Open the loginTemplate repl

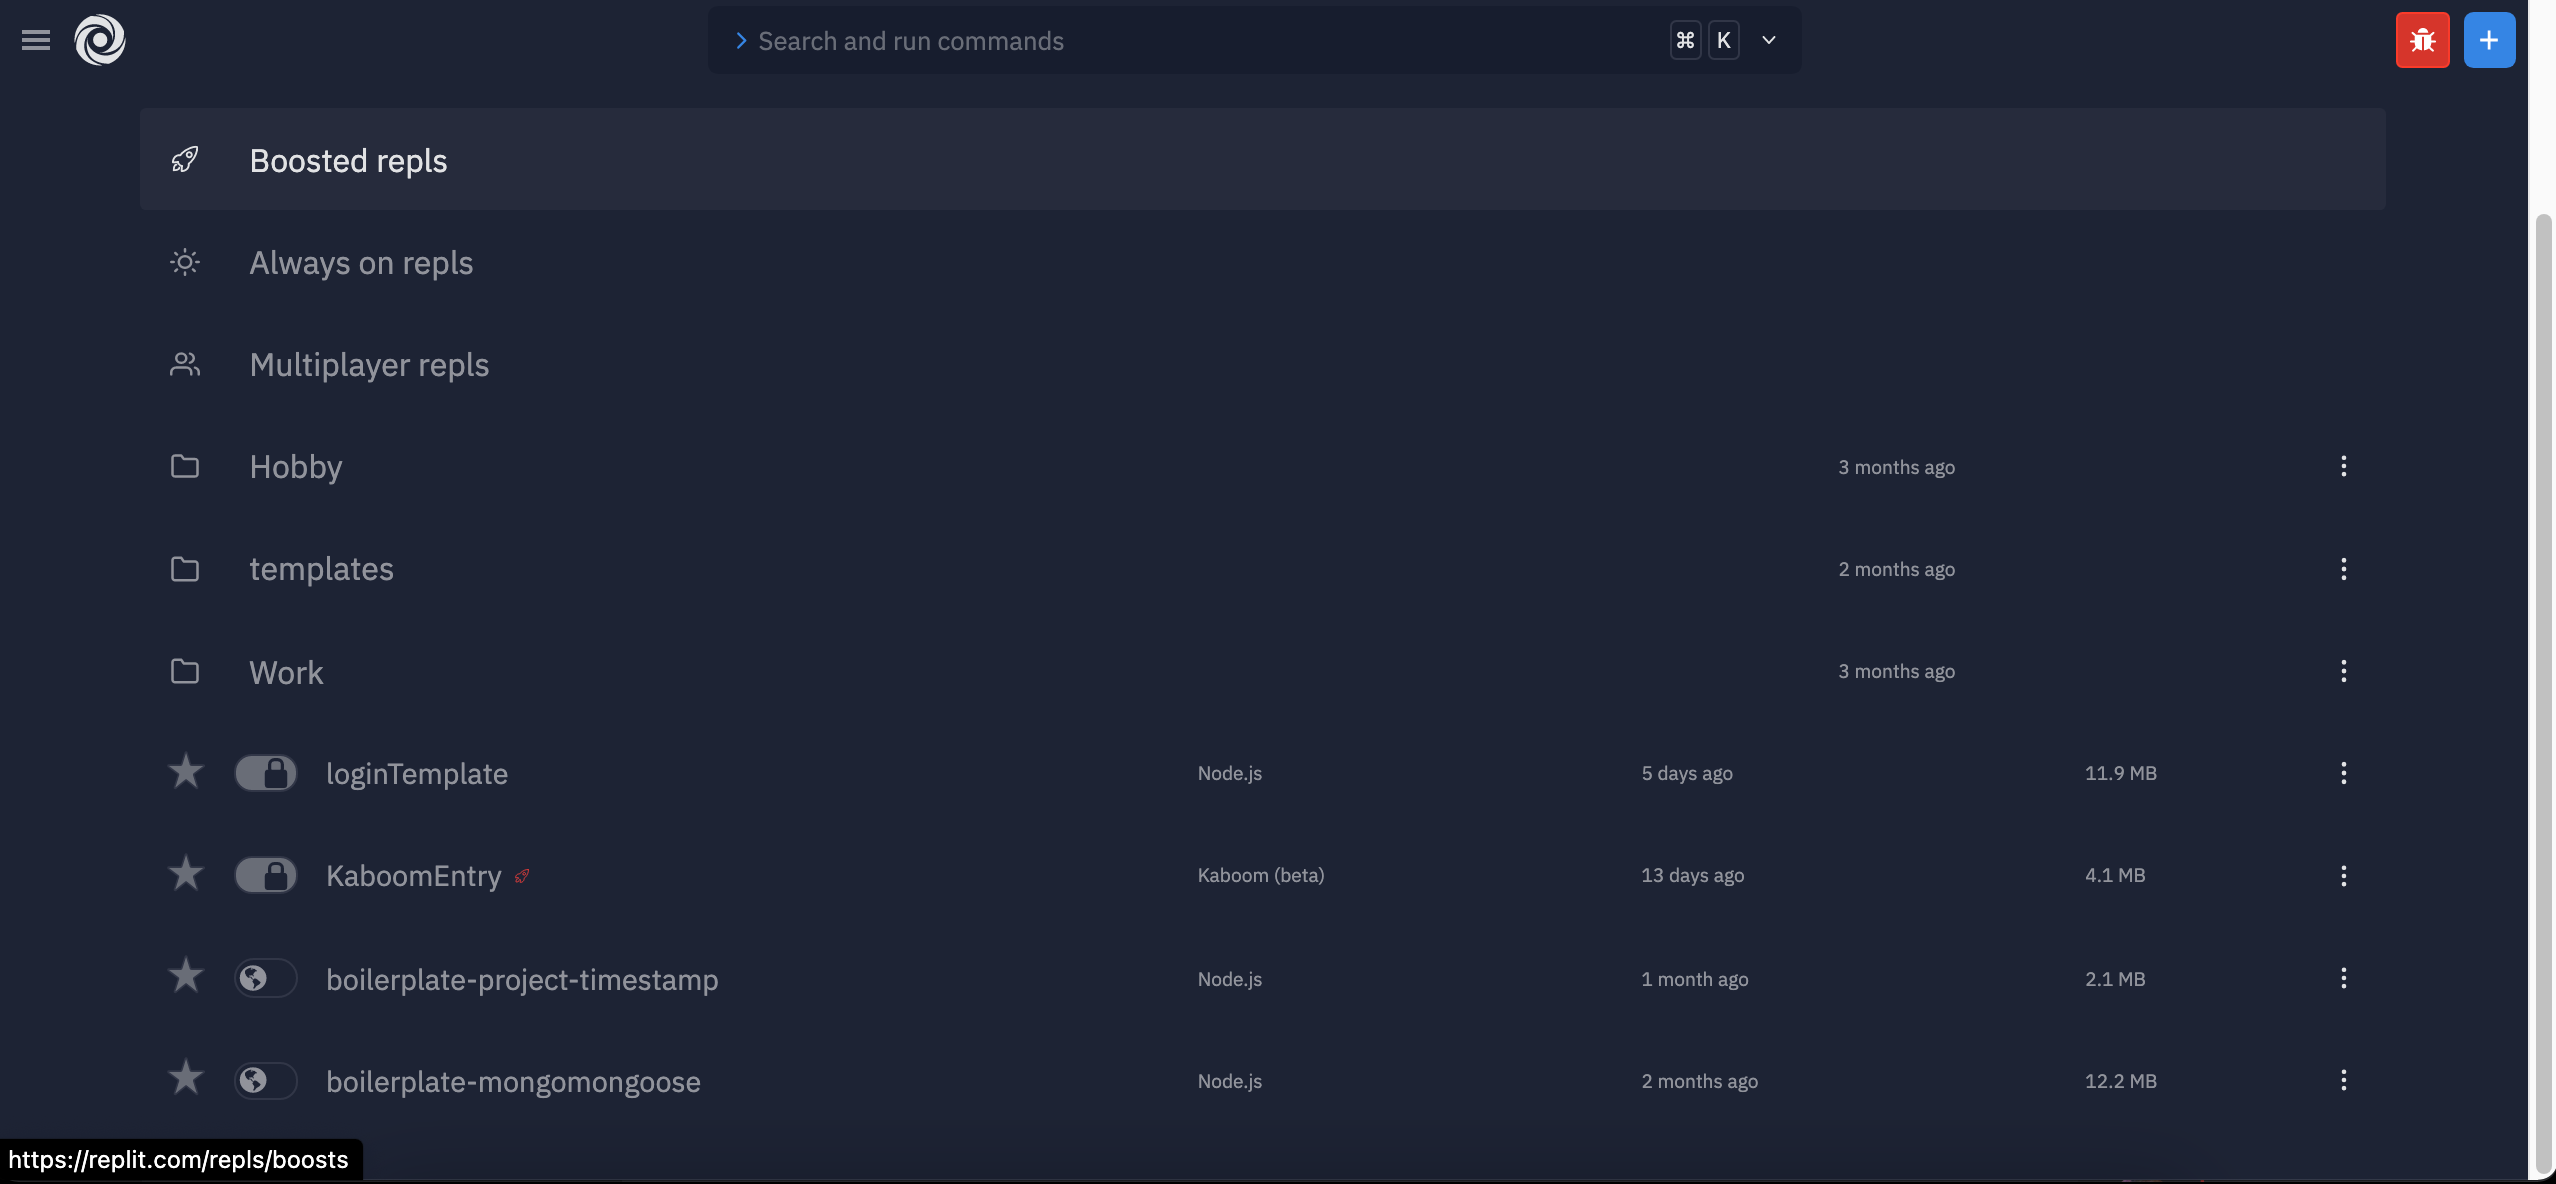click(417, 773)
